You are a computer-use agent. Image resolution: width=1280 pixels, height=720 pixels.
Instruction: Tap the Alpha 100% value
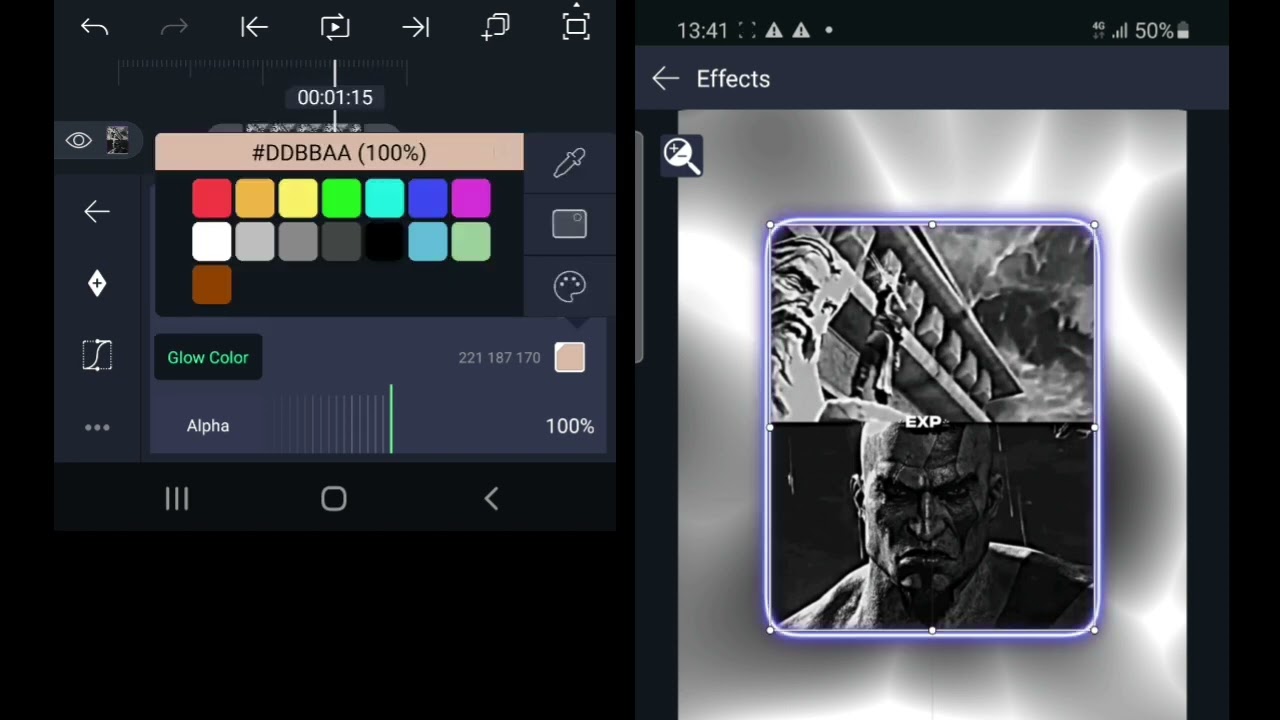pyautogui.click(x=570, y=426)
